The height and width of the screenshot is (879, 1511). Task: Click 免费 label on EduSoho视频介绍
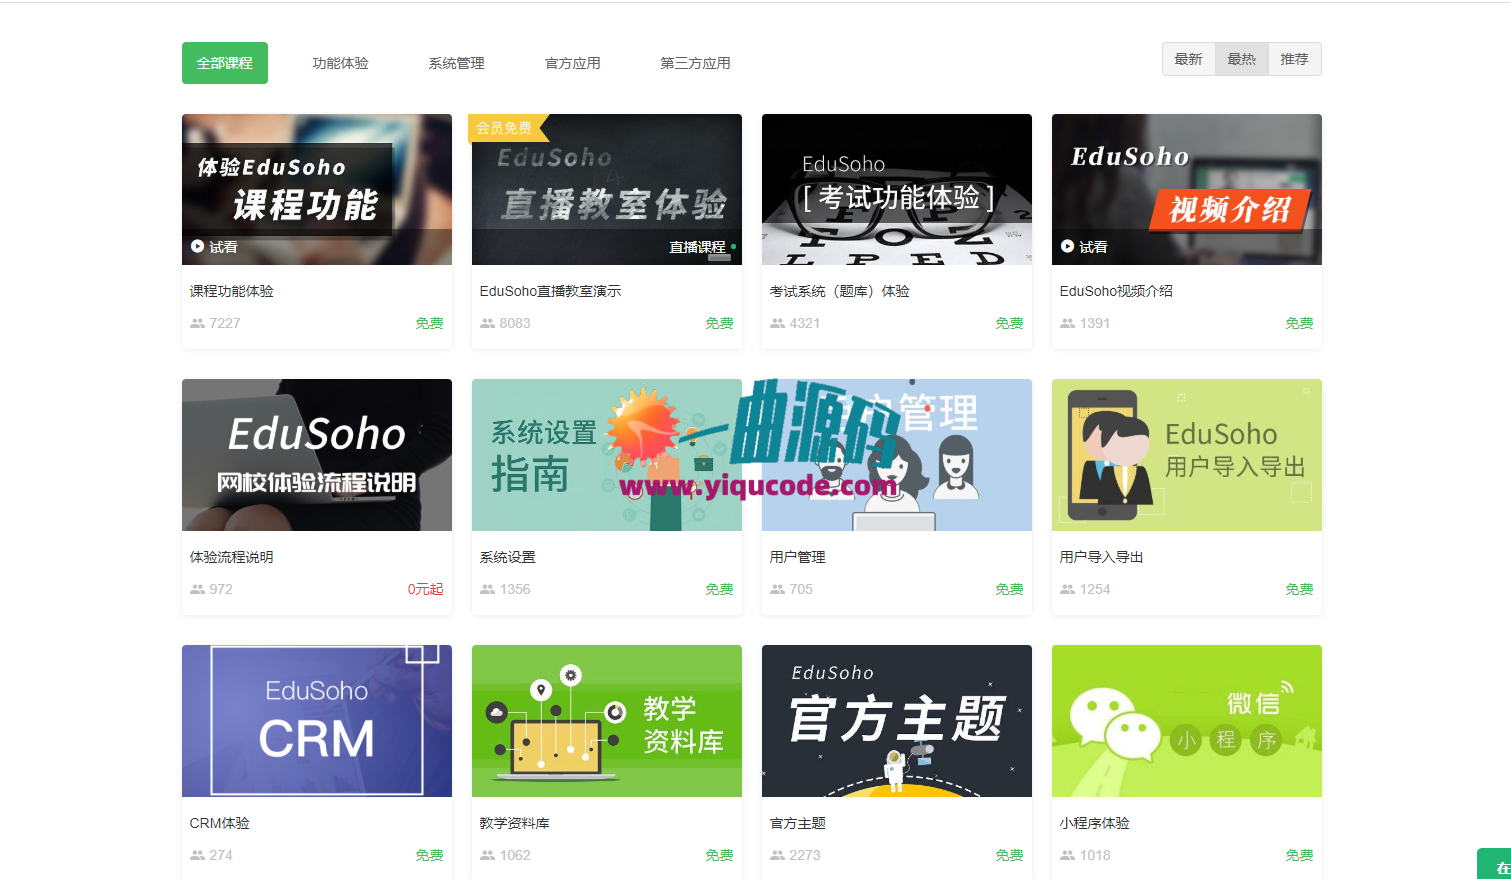1299,323
